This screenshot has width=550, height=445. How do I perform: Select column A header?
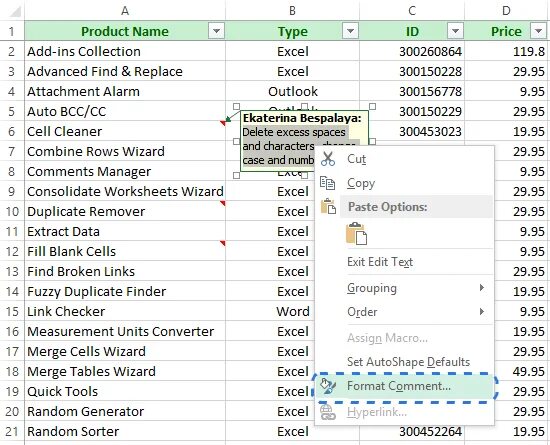tap(125, 11)
